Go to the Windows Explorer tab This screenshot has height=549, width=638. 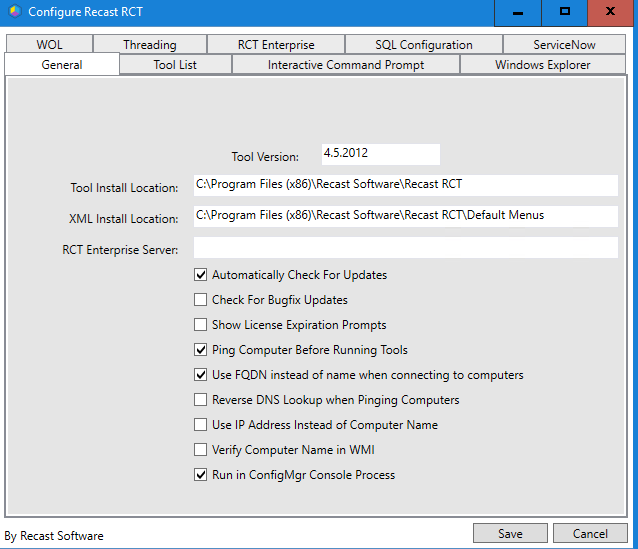pyautogui.click(x=542, y=64)
